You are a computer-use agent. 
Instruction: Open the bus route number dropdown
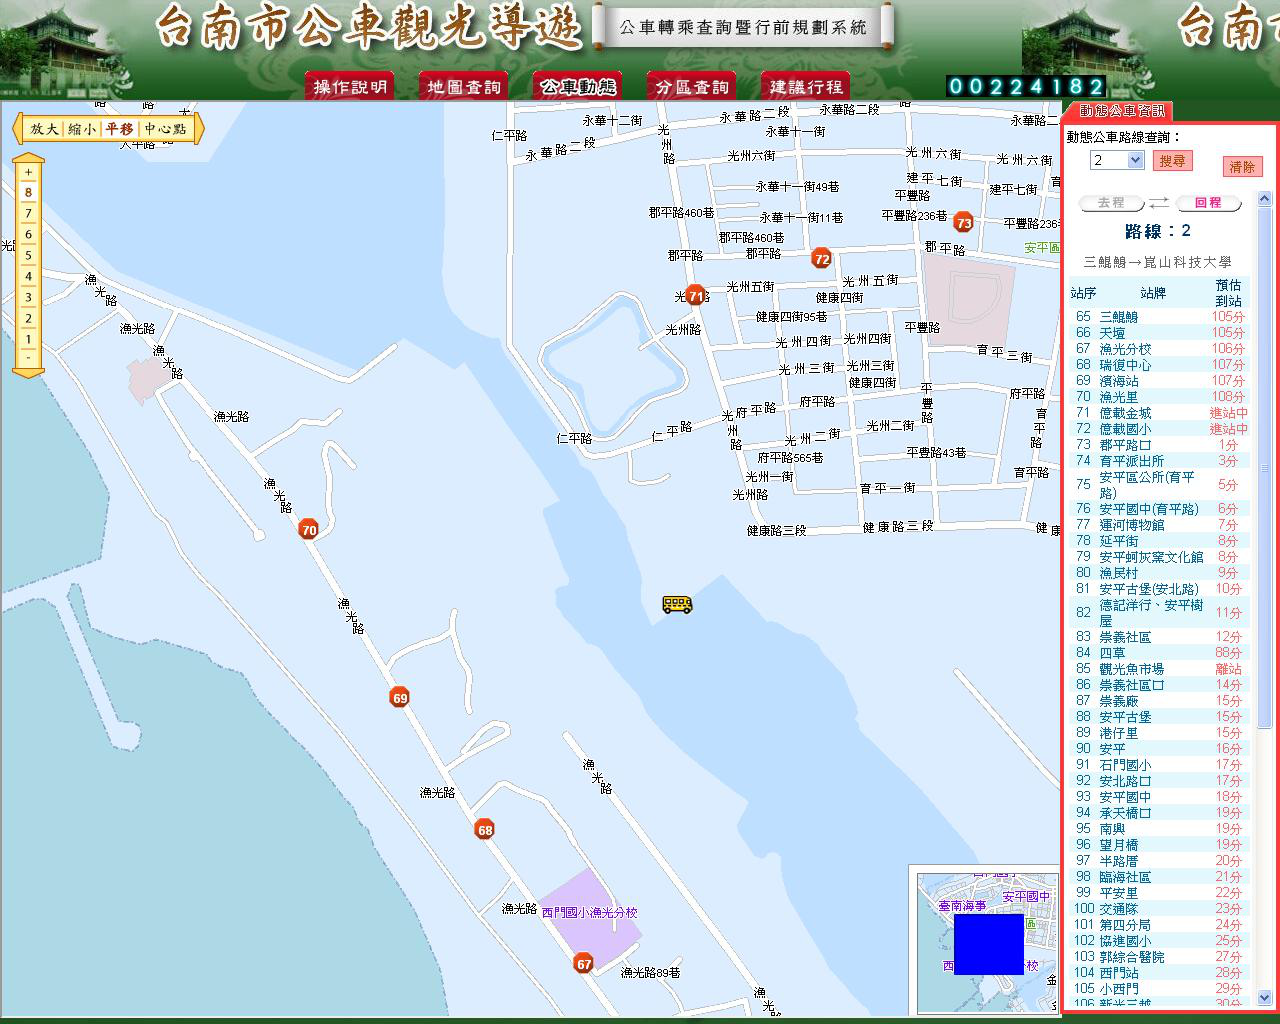coord(1135,160)
